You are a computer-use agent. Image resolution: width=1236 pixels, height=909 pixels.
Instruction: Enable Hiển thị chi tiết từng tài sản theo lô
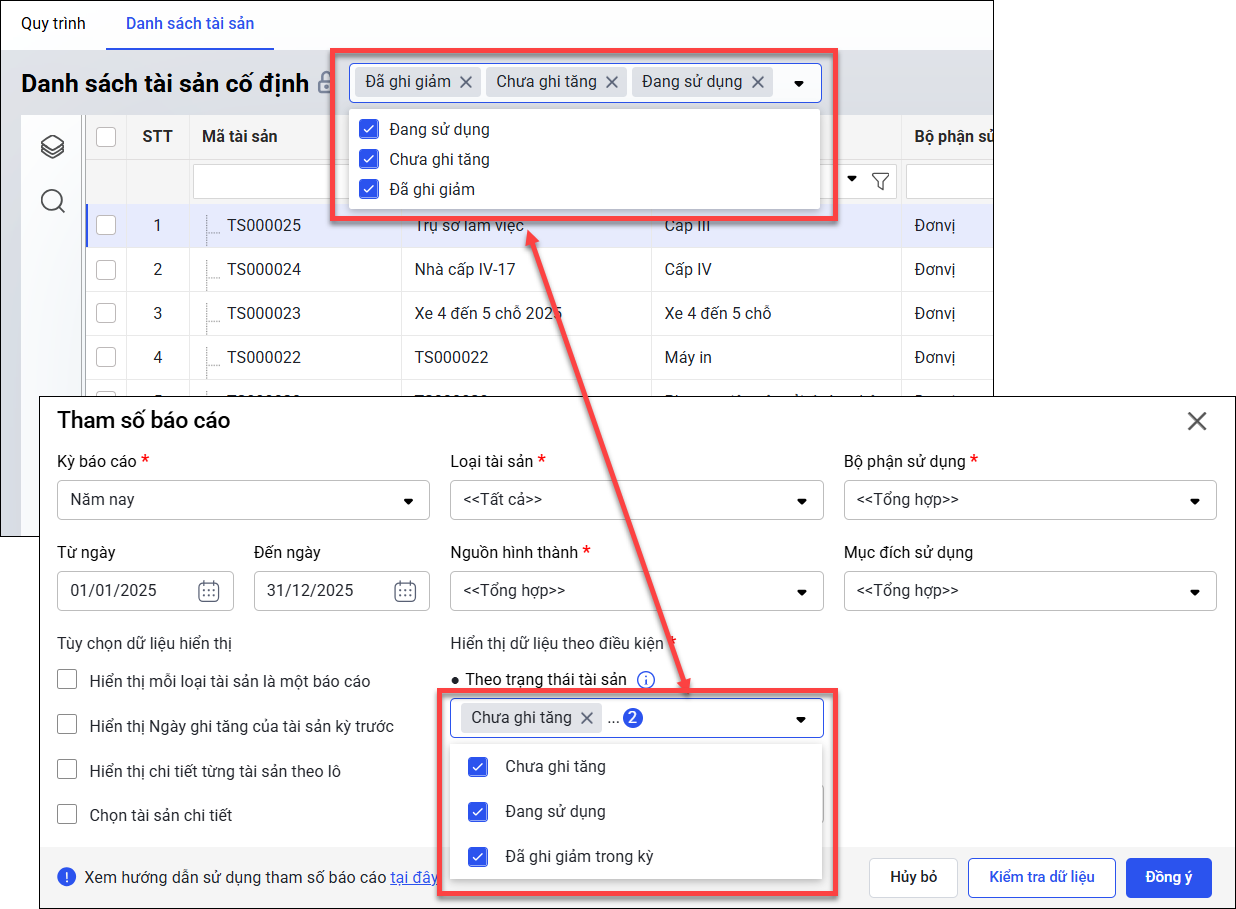click(67, 770)
